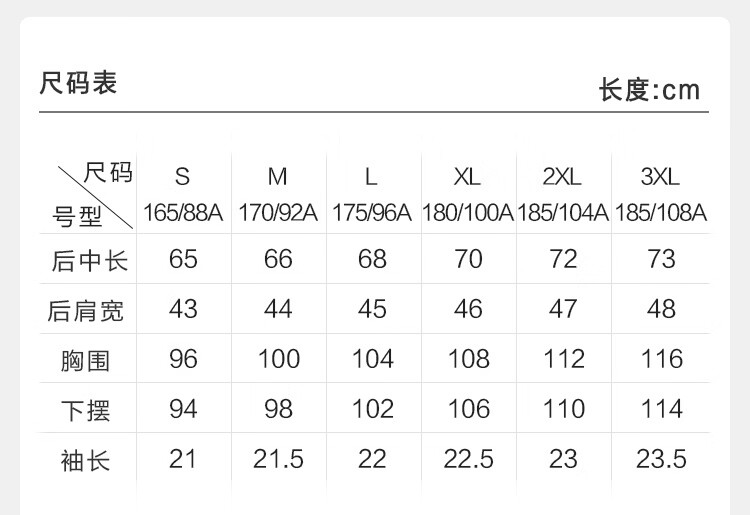Click the 后中长 value 65 for S
The image size is (750, 515).
pyautogui.click(x=183, y=259)
